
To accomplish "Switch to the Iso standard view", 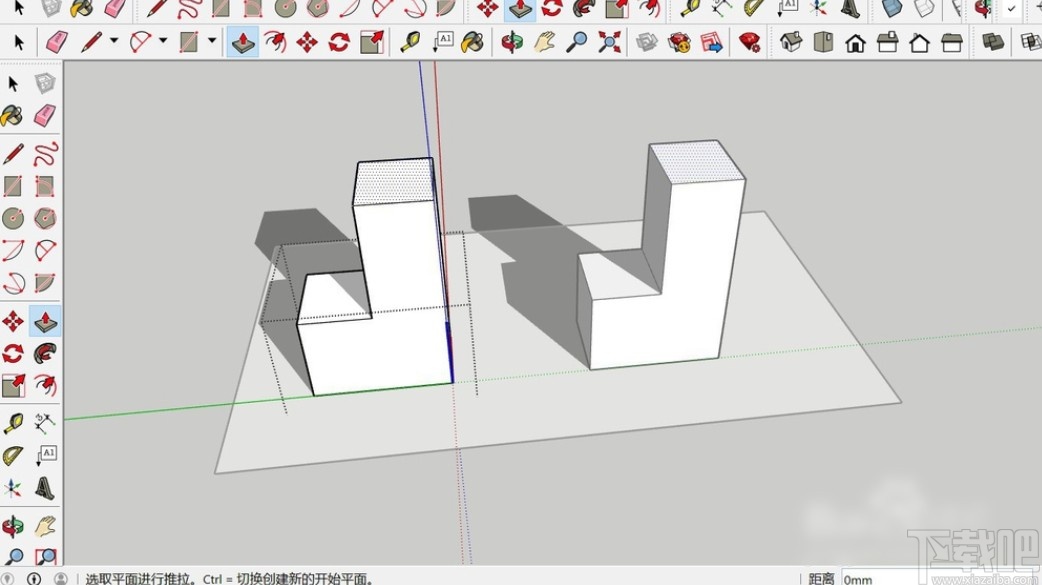I will click(x=790, y=43).
